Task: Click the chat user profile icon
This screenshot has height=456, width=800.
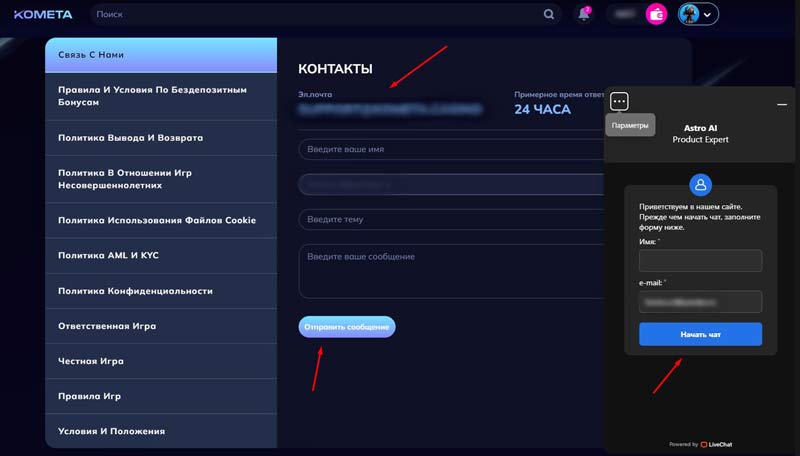Action: [700, 185]
